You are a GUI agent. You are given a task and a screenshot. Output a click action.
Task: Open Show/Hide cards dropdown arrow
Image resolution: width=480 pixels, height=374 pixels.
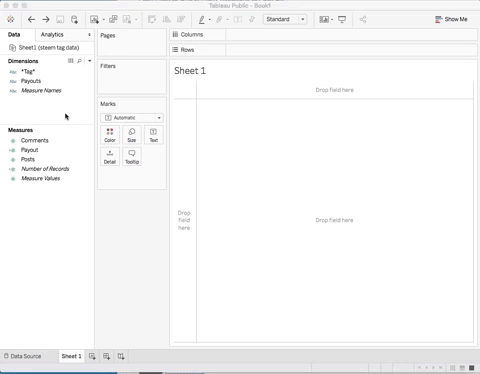tap(332, 20)
